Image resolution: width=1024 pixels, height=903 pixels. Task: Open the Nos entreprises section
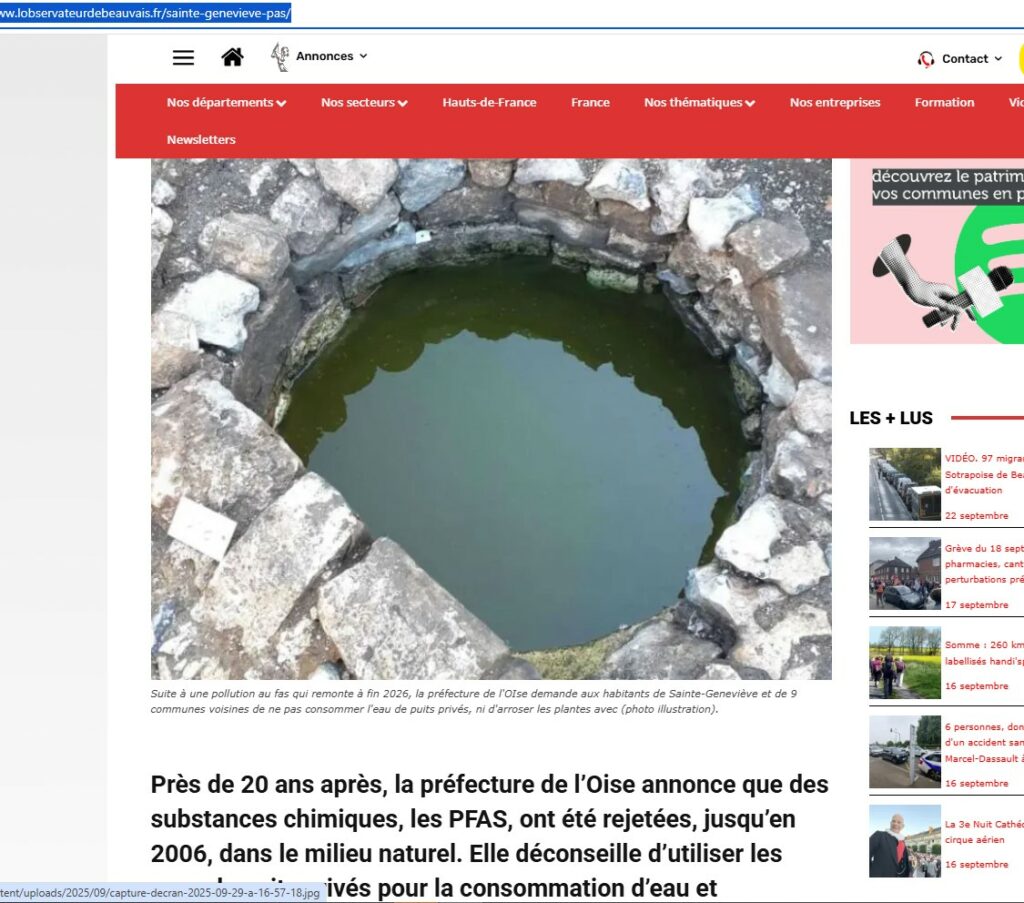[x=835, y=103]
